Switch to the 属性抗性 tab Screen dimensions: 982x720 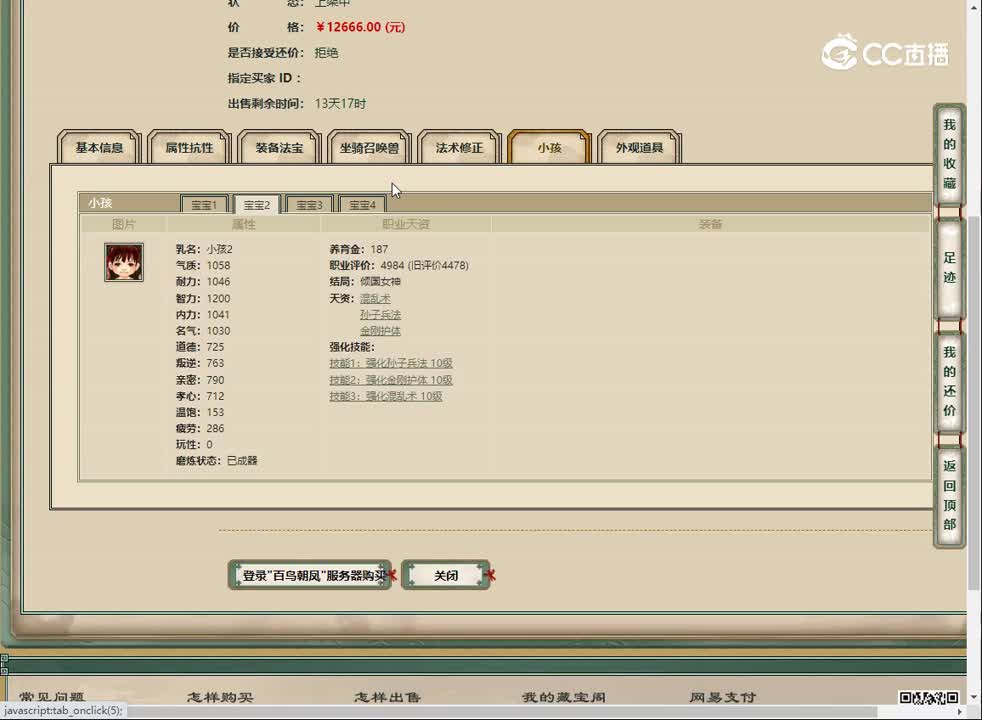coord(189,148)
